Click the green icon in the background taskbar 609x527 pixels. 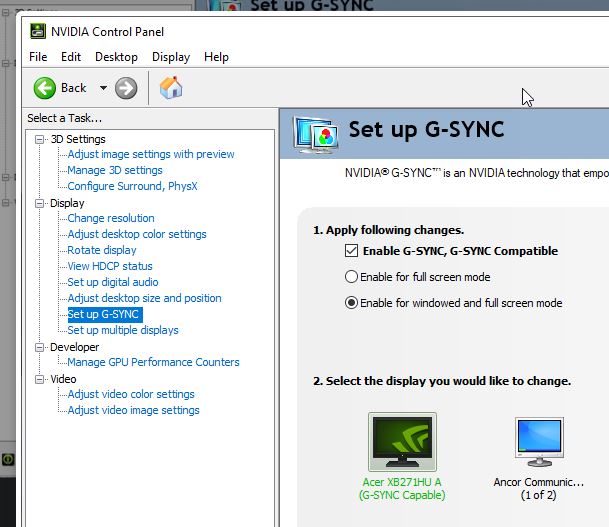point(8,460)
